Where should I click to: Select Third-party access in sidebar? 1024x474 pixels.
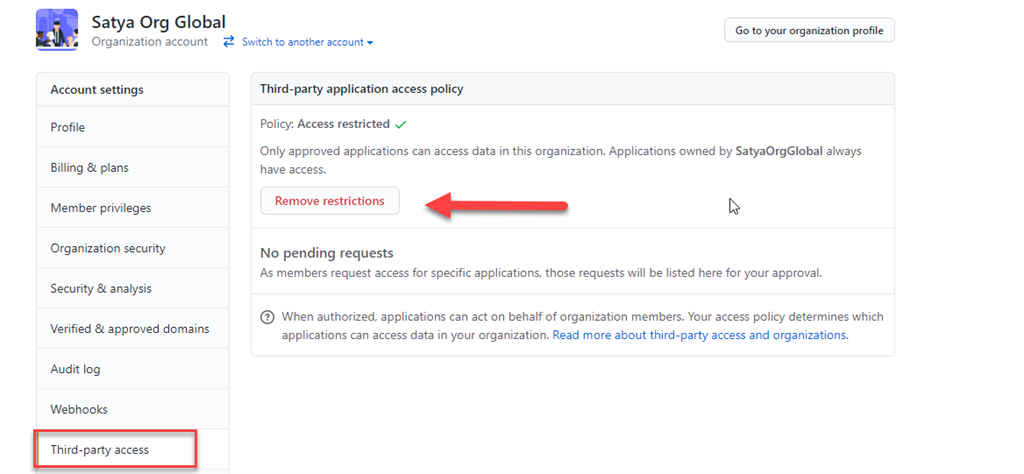coord(99,450)
